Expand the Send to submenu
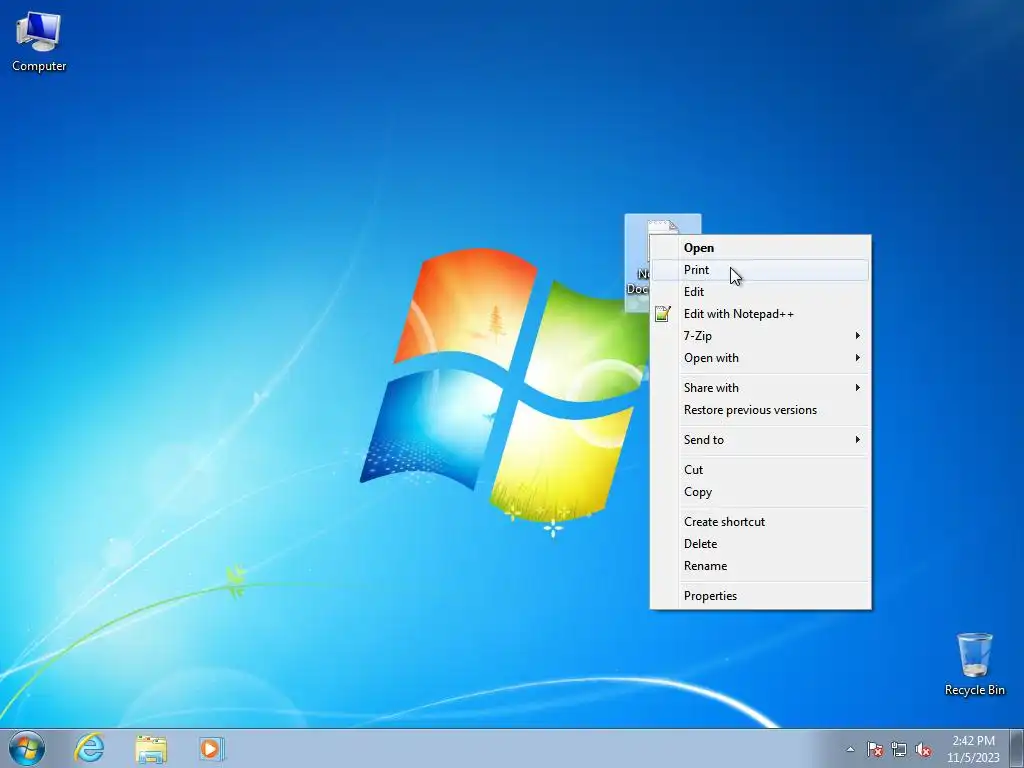This screenshot has width=1024, height=768. [761, 440]
